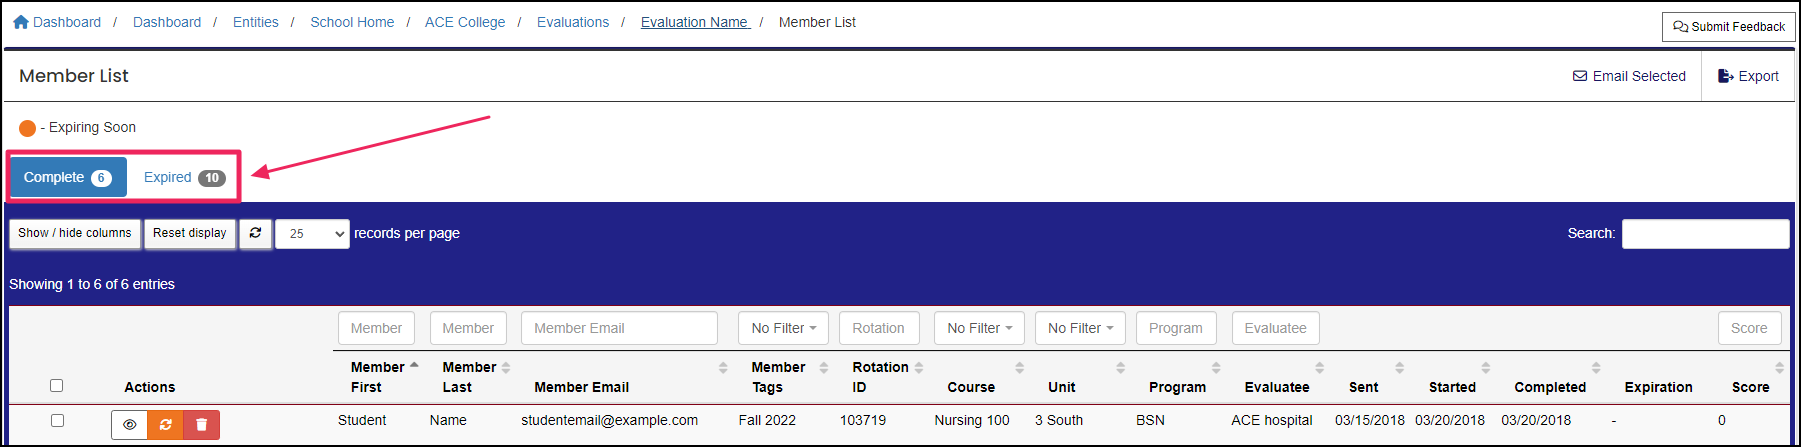1801x447 pixels.
Task: Click the BSN program cell
Action: coord(1150,420)
